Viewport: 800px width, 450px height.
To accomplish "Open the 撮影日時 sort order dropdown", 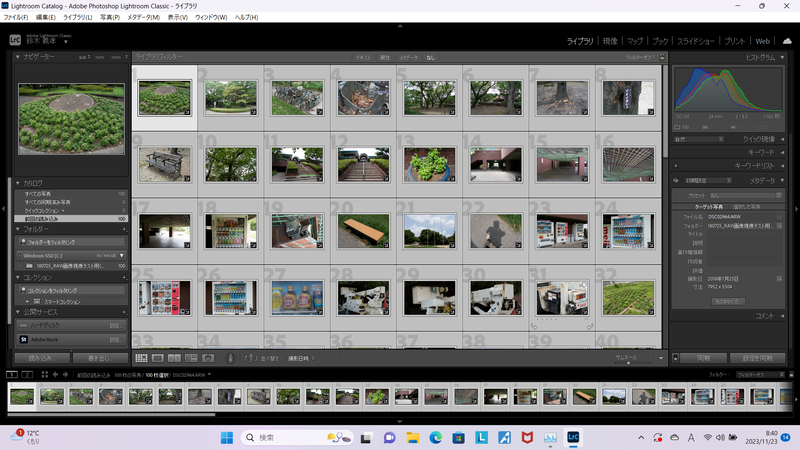I will (301, 358).
